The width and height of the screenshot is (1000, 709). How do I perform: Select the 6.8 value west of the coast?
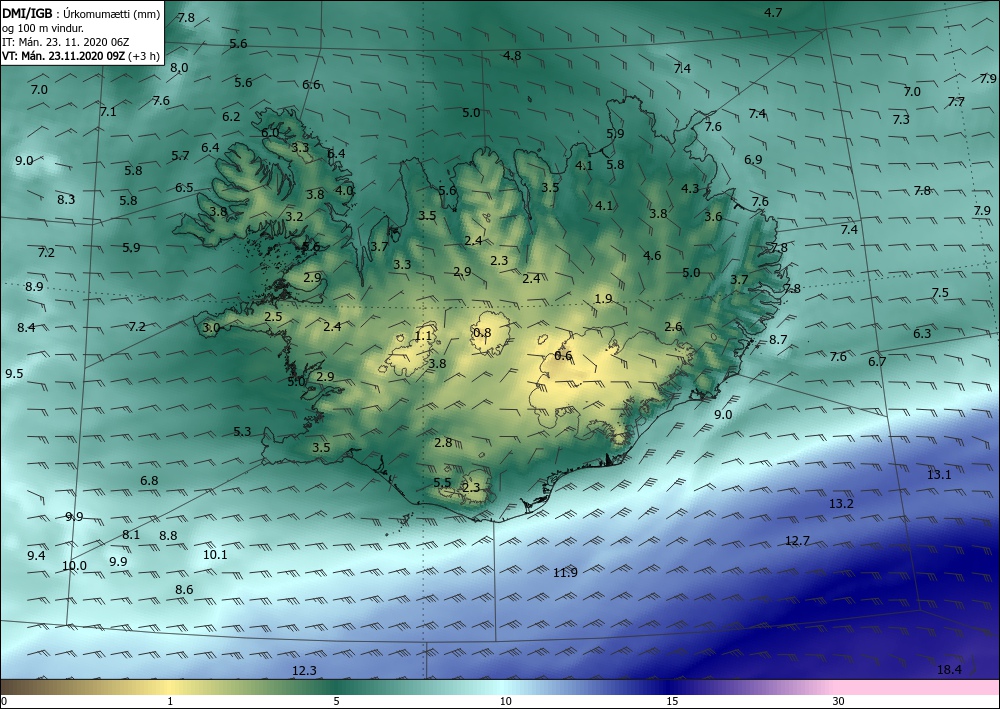coord(149,481)
